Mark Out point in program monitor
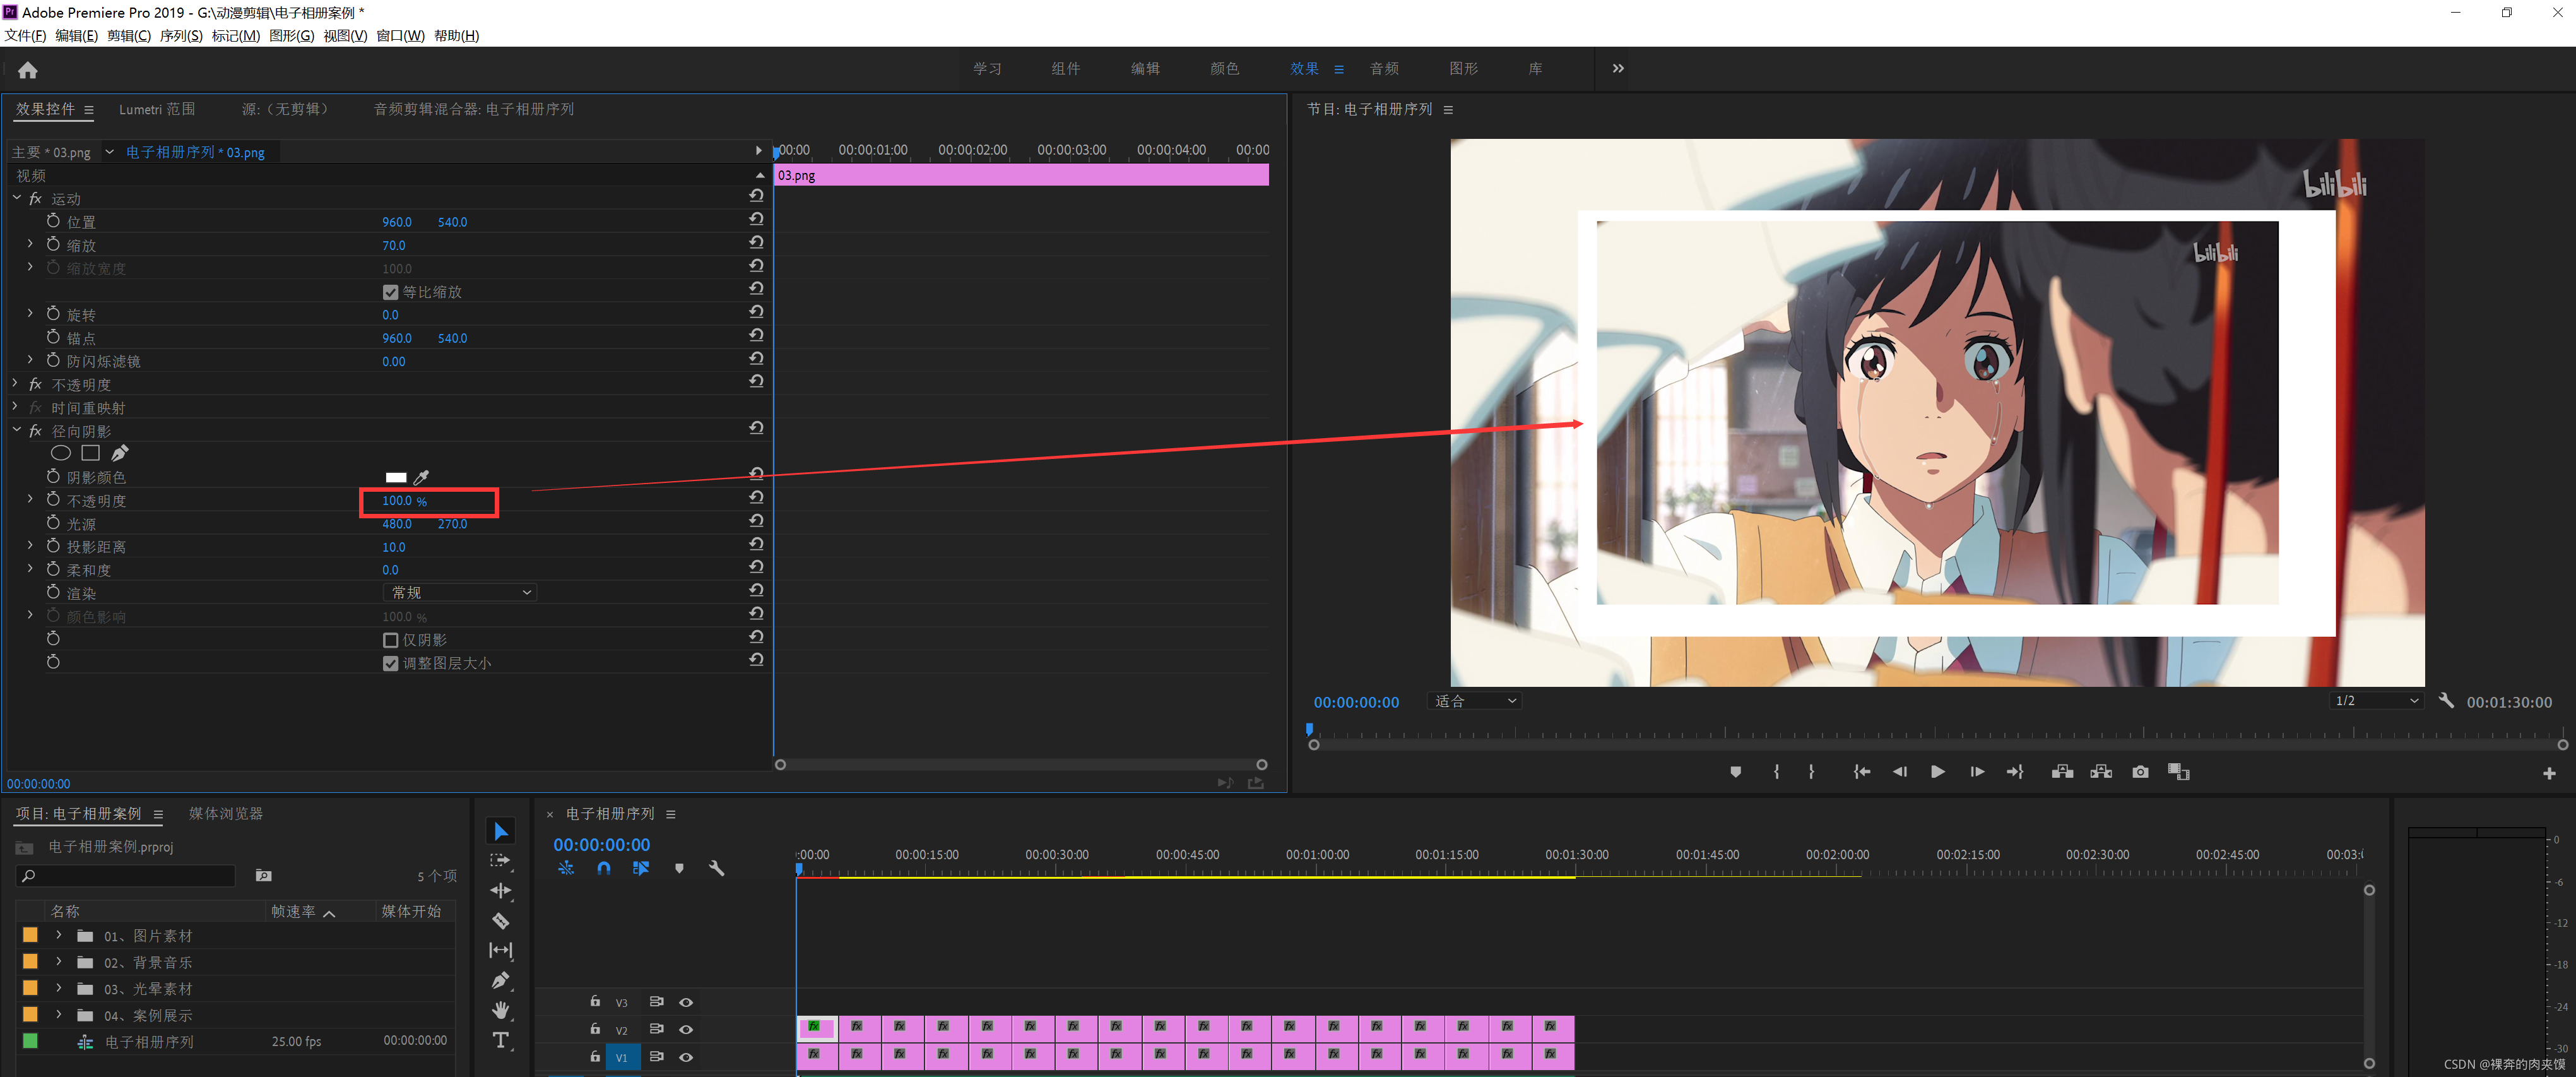 (1812, 772)
